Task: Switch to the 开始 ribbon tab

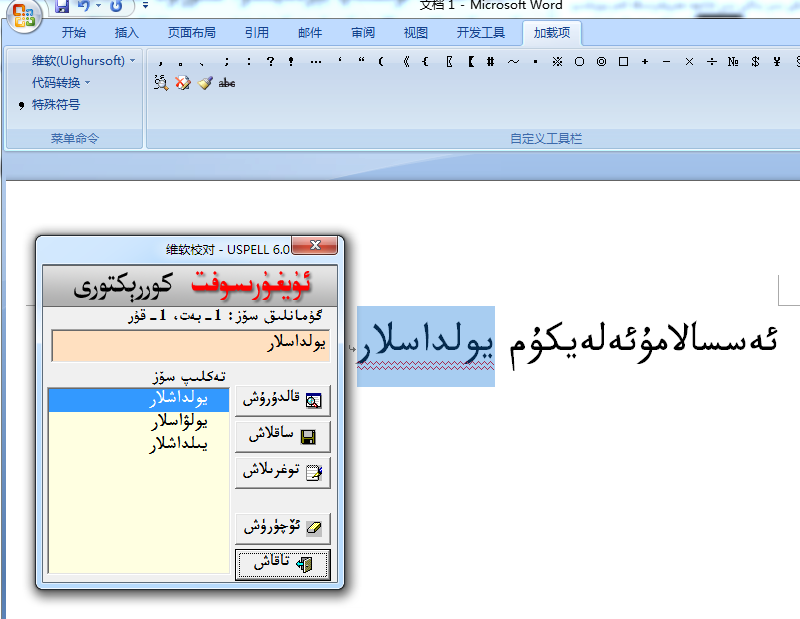Action: (74, 33)
